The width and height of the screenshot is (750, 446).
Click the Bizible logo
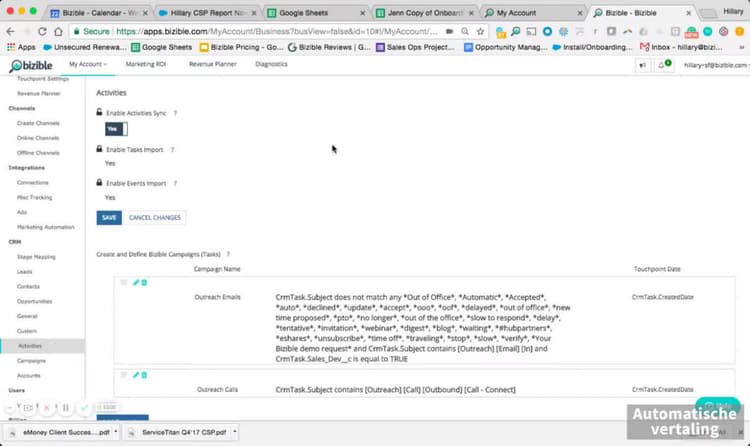point(31,66)
